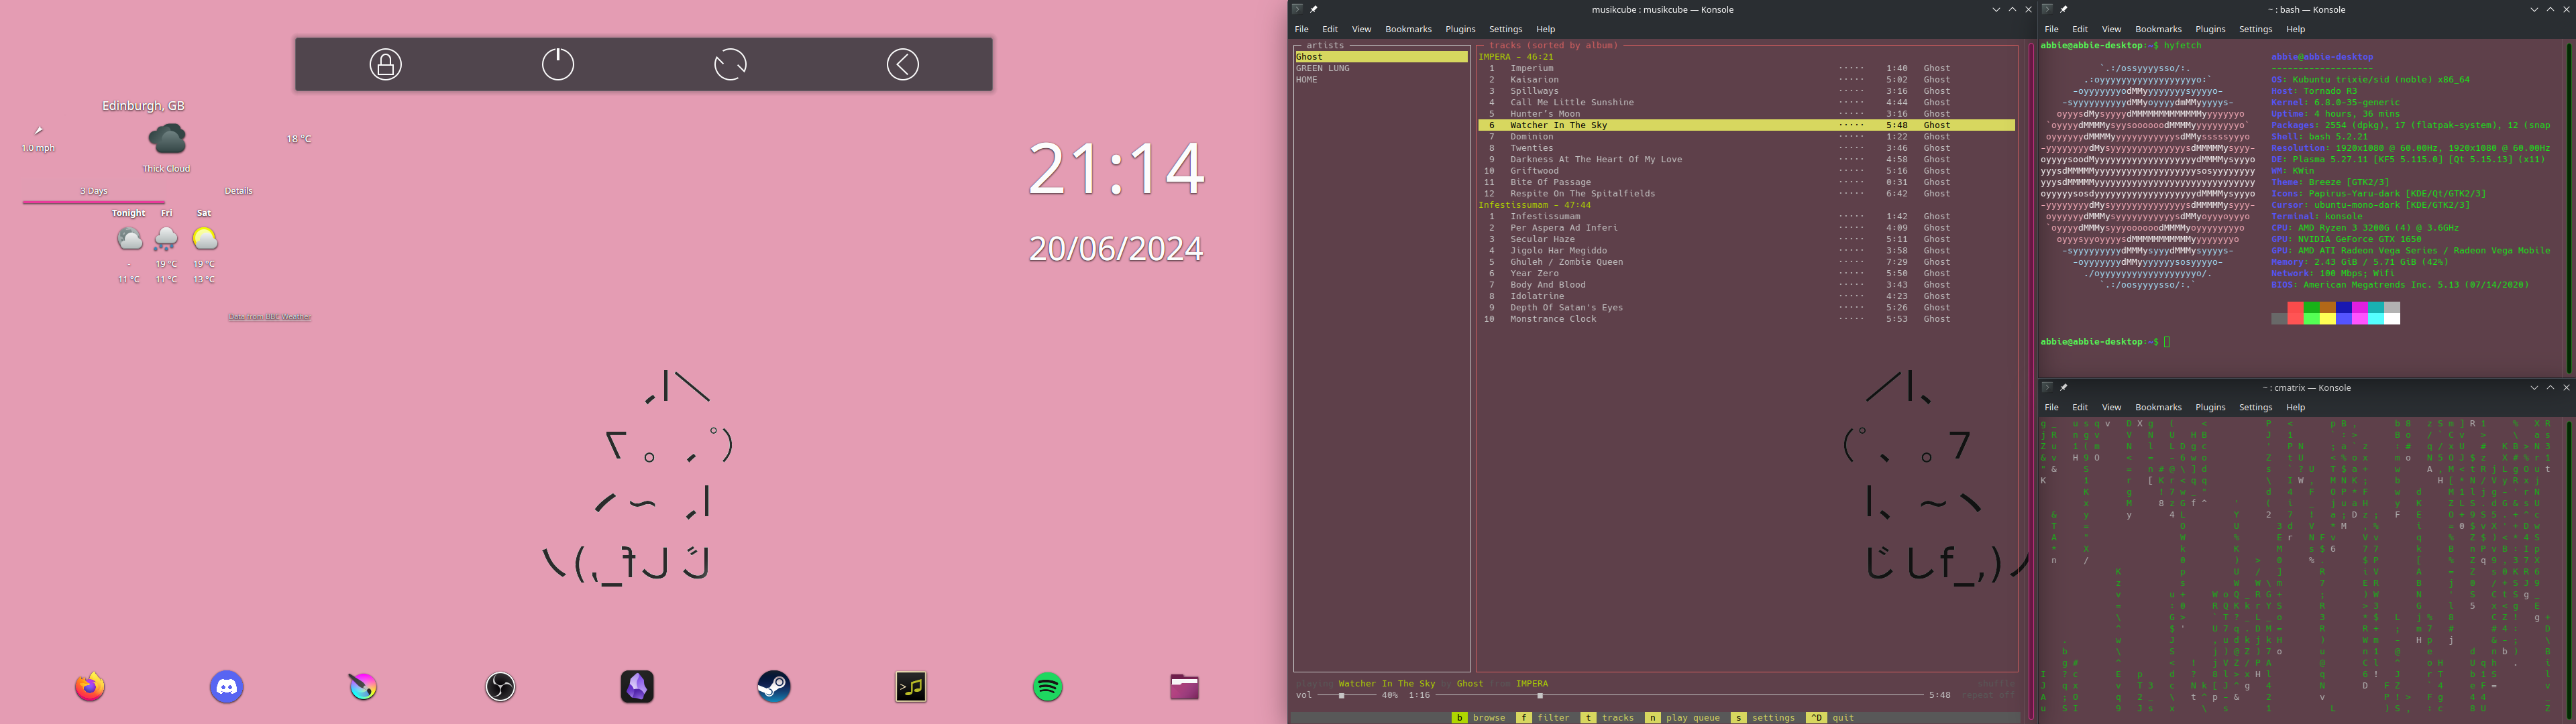The width and height of the screenshot is (2576, 724).
Task: Click the restart icon in the session bar
Action: tap(730, 64)
